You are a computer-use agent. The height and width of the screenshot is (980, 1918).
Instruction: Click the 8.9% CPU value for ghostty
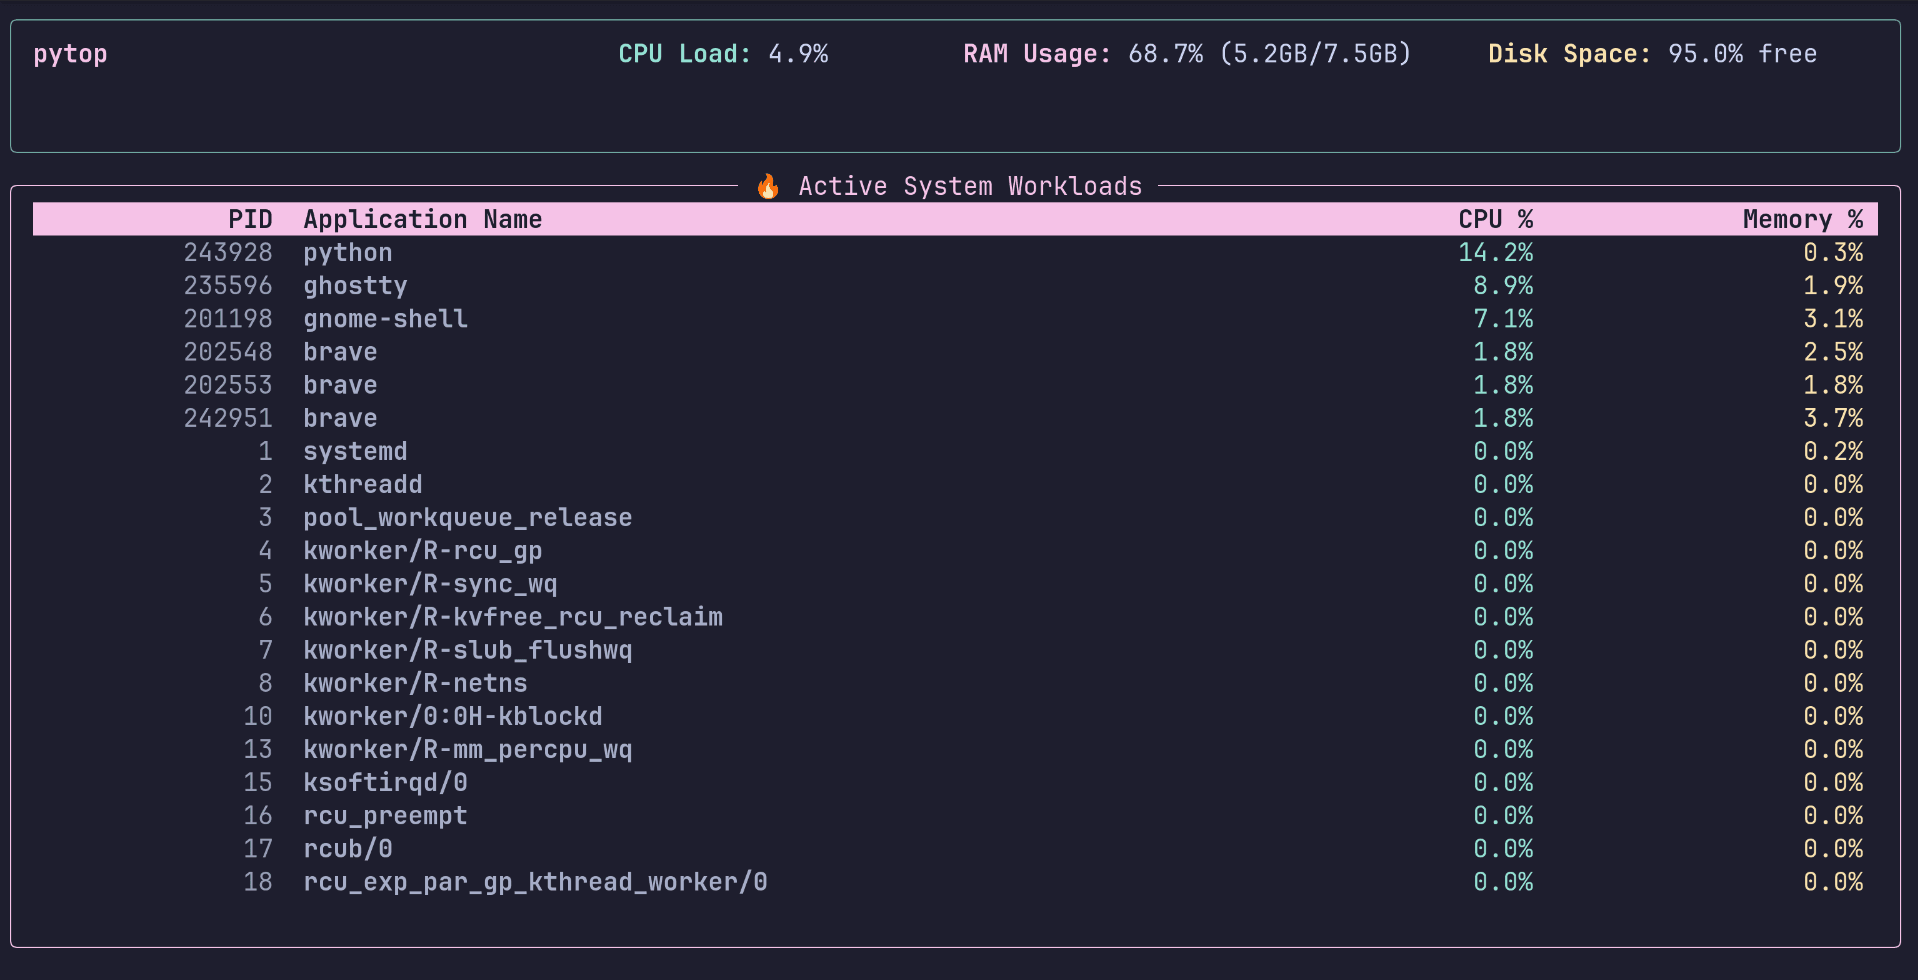tap(1503, 286)
